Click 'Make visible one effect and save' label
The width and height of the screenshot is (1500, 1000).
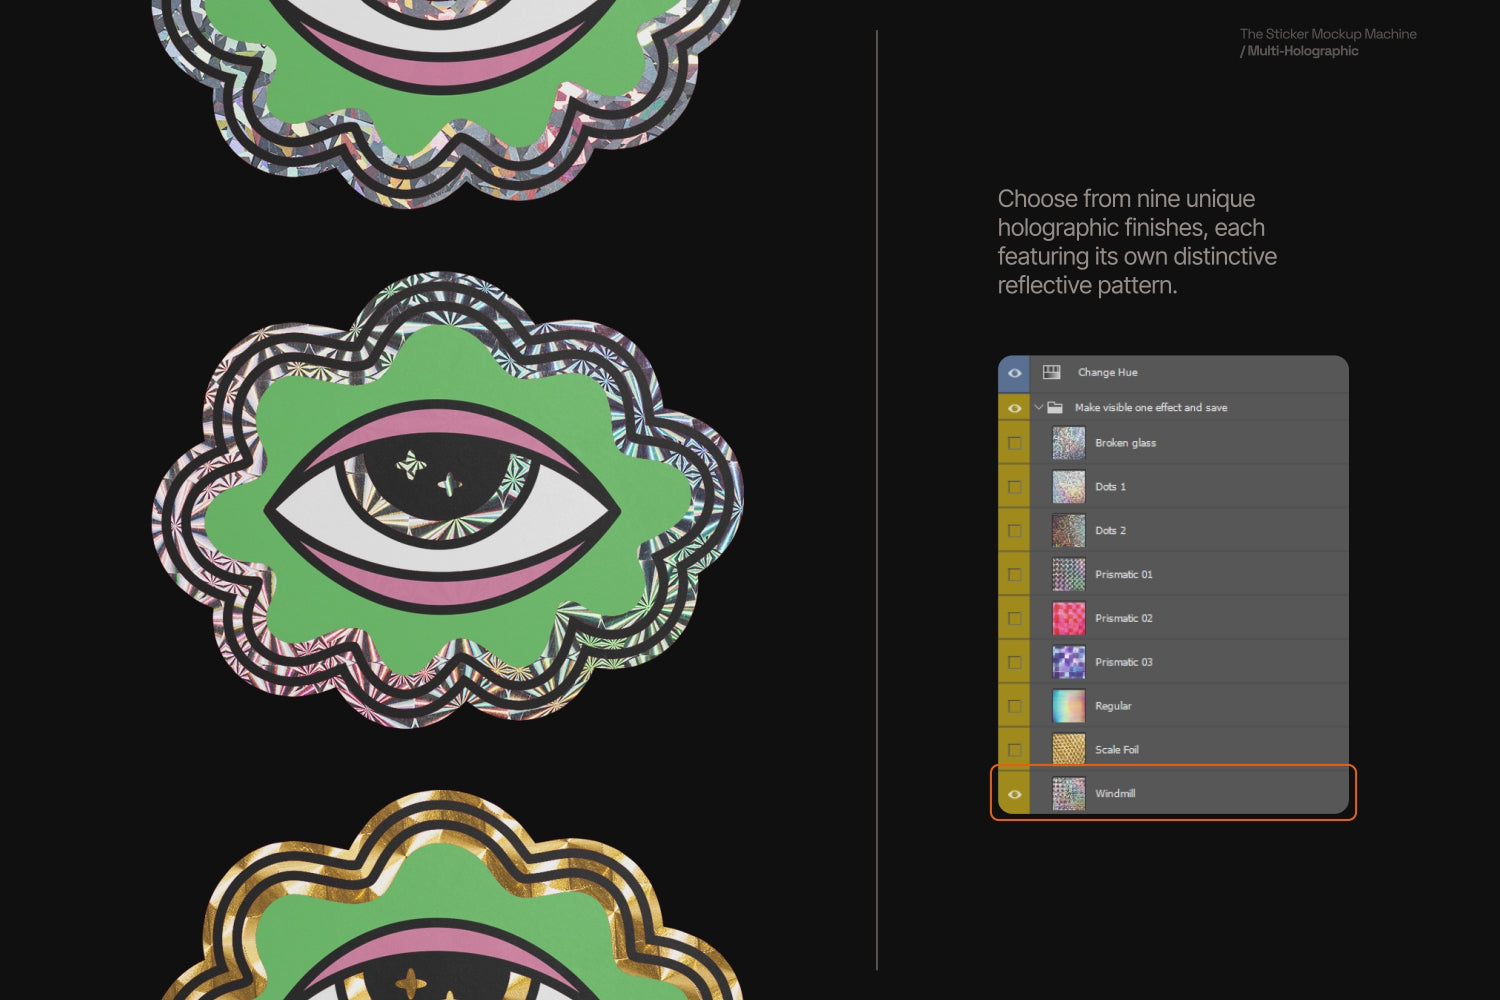[1151, 408]
